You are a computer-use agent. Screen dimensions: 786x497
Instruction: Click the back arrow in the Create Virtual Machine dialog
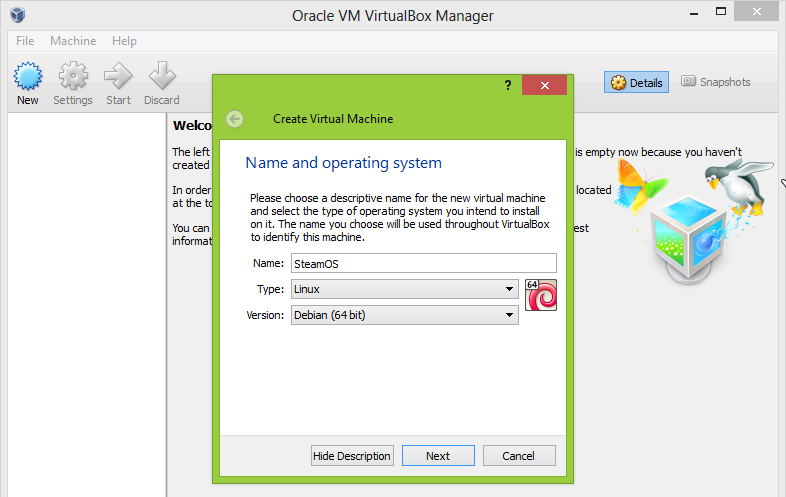[x=235, y=119]
